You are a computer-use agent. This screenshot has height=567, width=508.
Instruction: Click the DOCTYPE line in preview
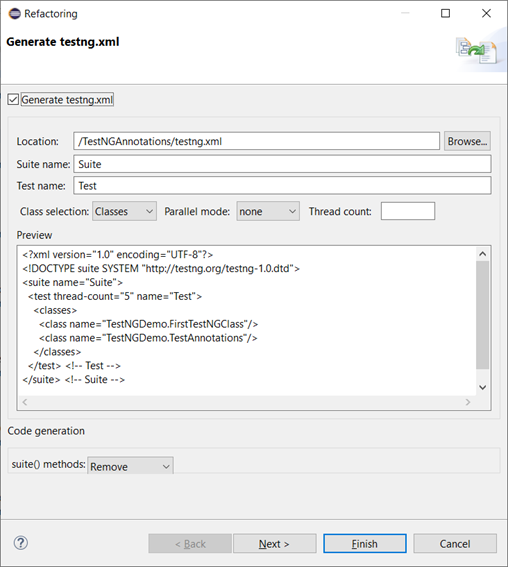pos(161,269)
